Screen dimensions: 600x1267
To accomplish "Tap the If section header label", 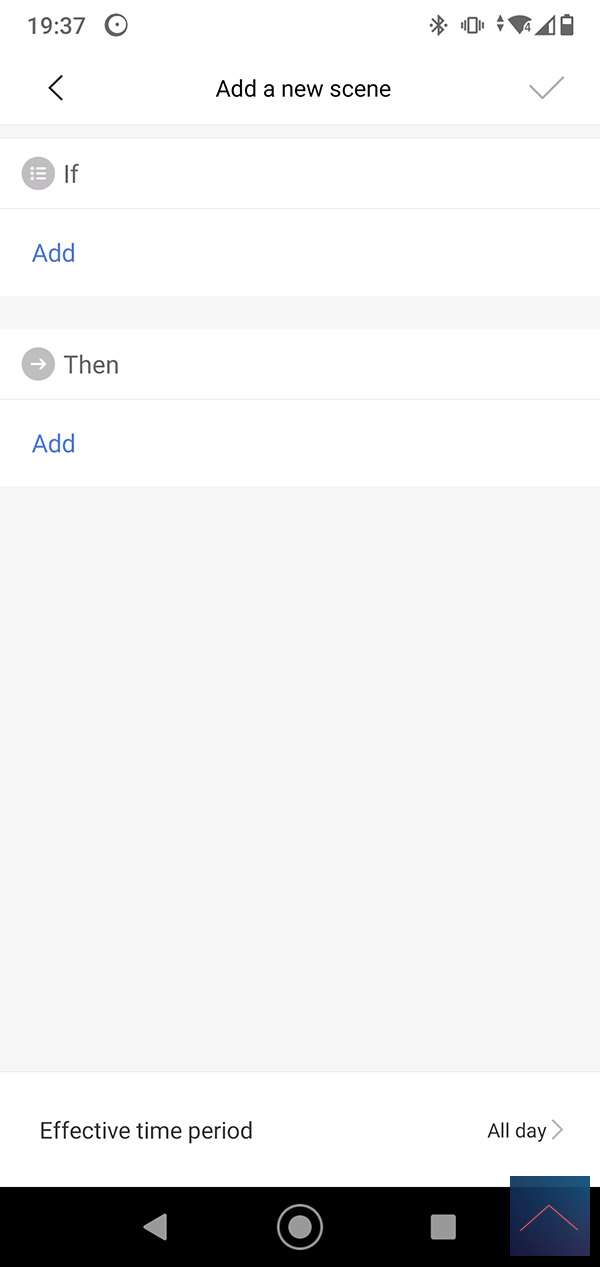I will 71,174.
